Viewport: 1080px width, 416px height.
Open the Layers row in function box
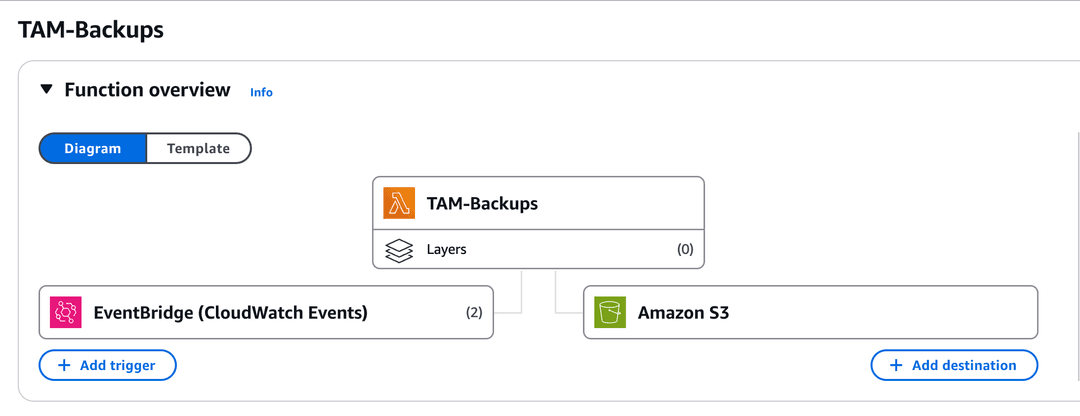[x=446, y=250]
